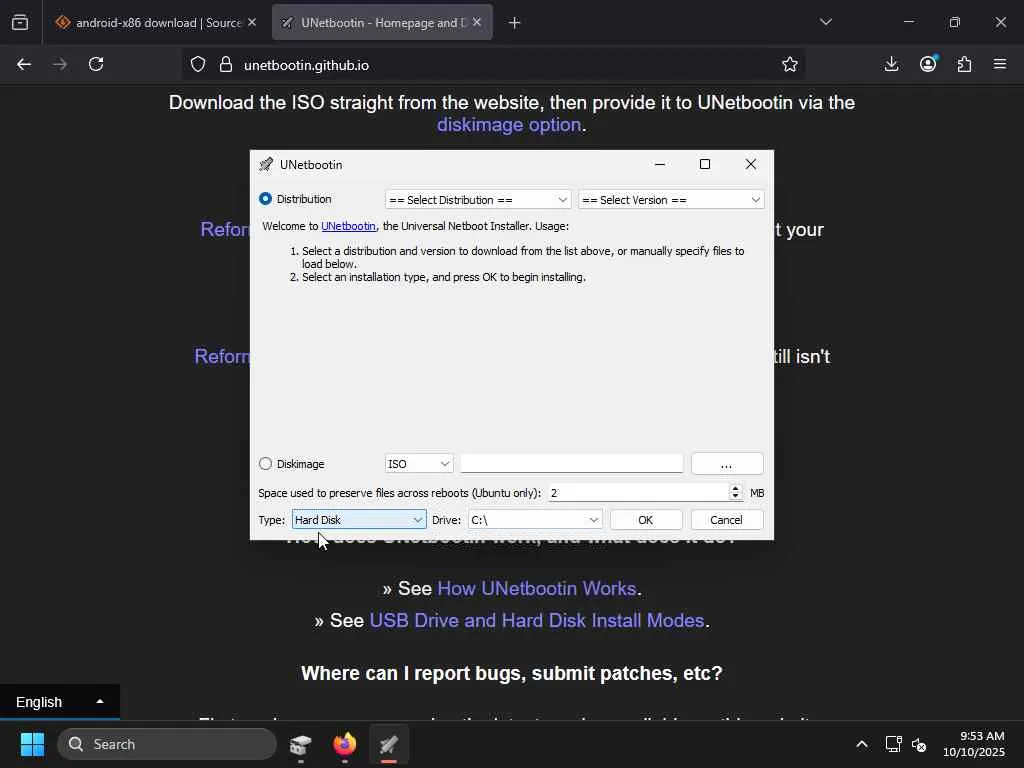Open the Select Version dropdown
Viewport: 1024px width, 768px height.
(x=671, y=200)
